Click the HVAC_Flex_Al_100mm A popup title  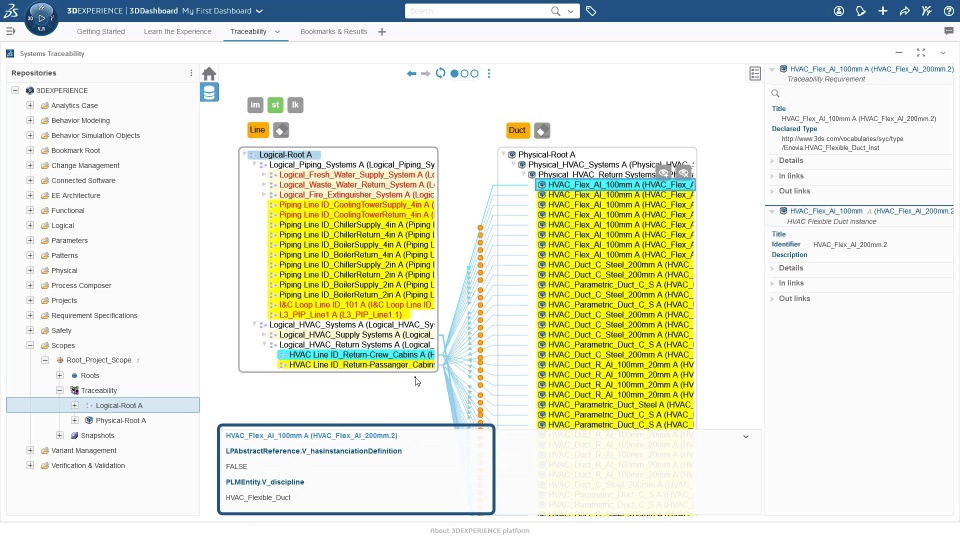tap(311, 435)
